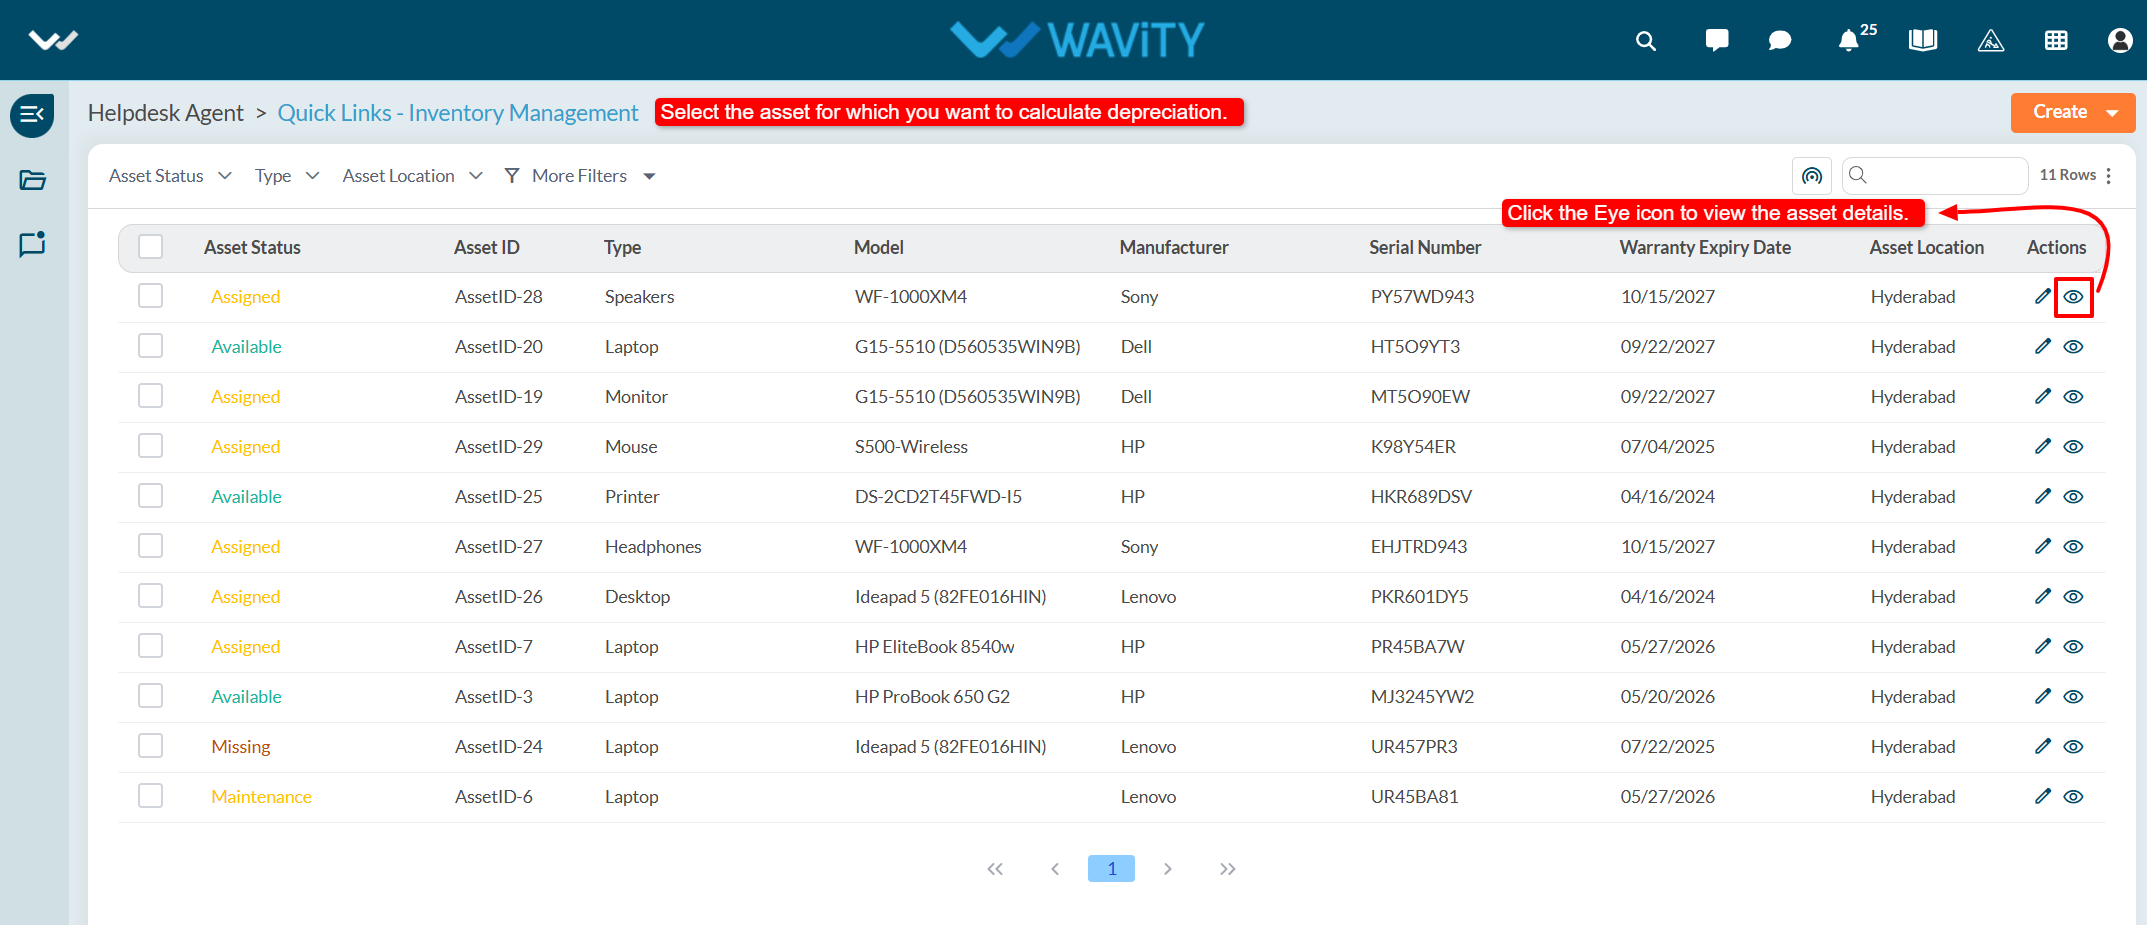
Task: Open the round chat bubble icon
Action: click(x=1780, y=41)
